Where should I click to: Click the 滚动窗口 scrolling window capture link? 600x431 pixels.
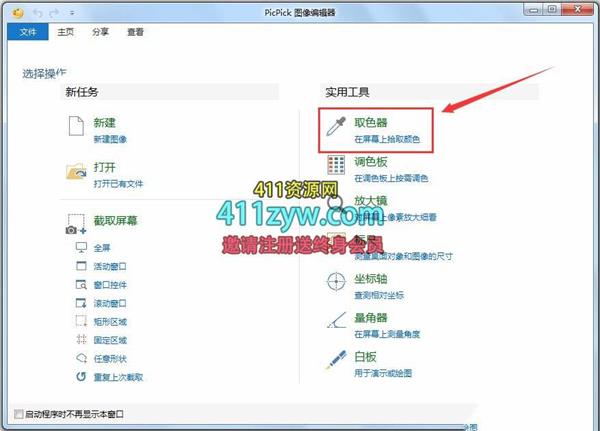point(109,303)
